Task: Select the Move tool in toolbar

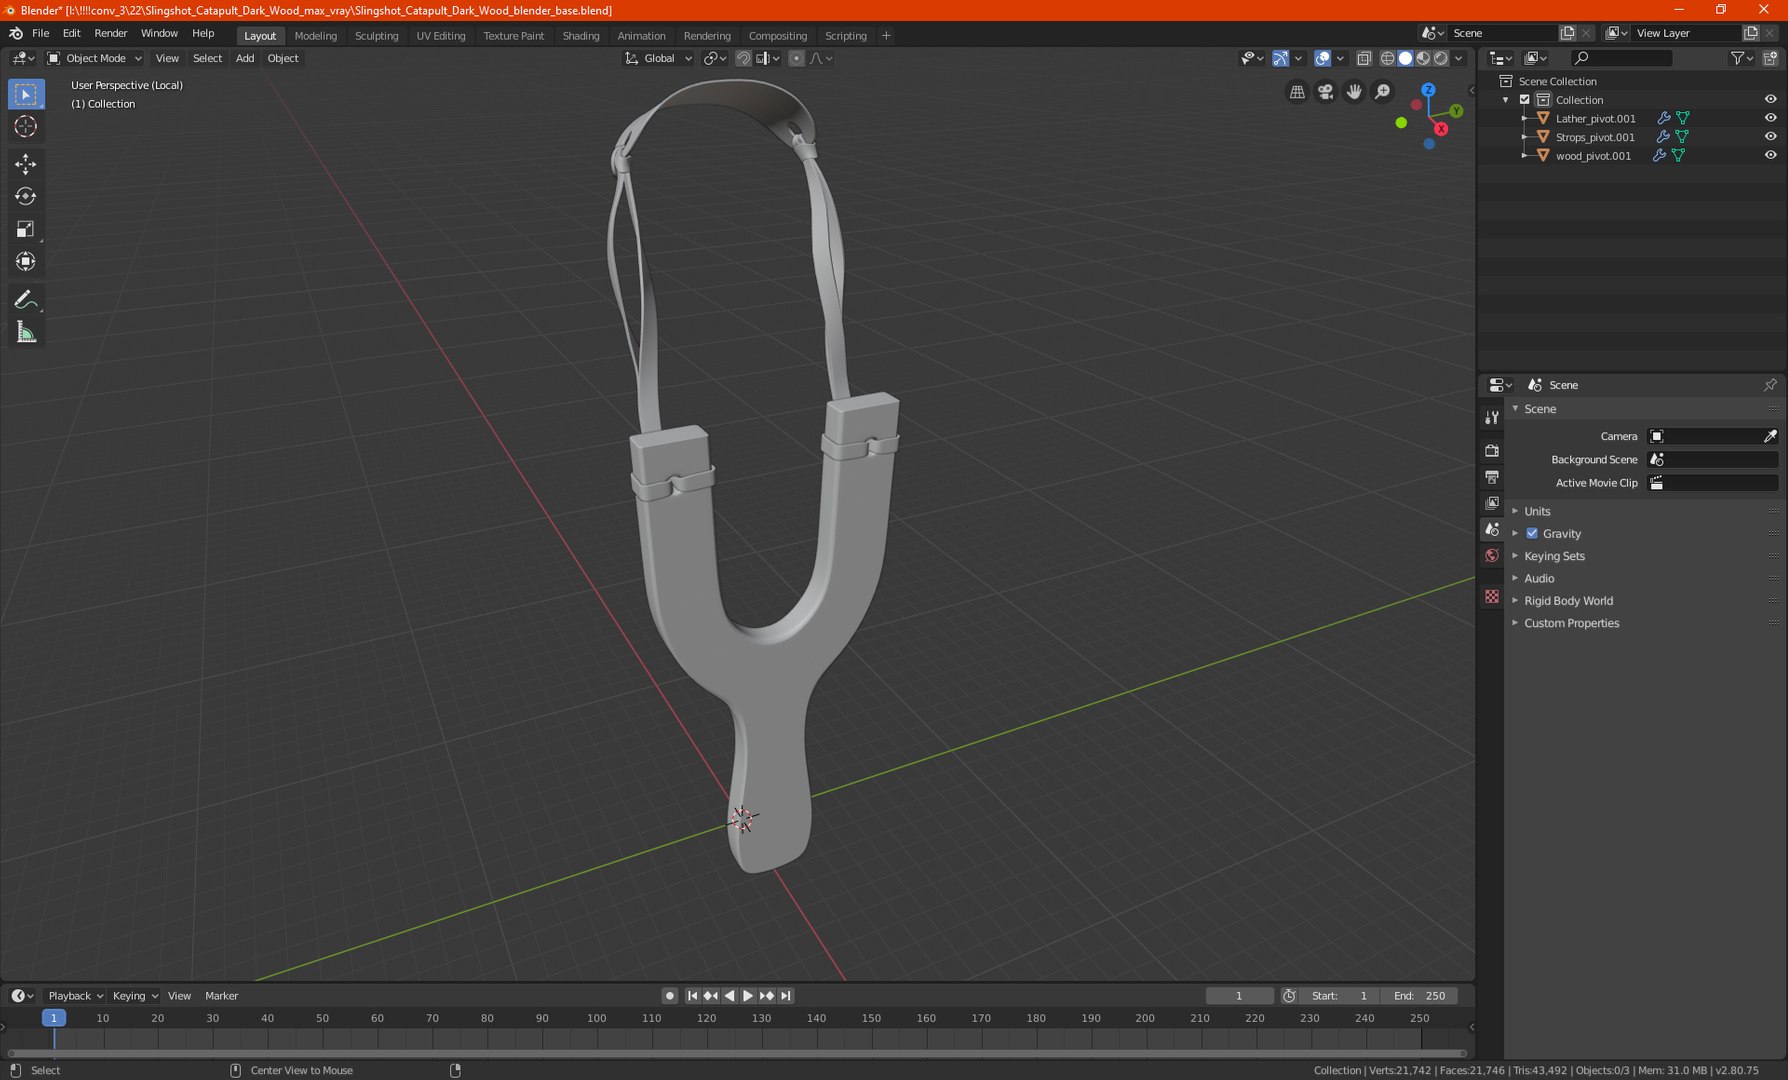Action: (26, 164)
